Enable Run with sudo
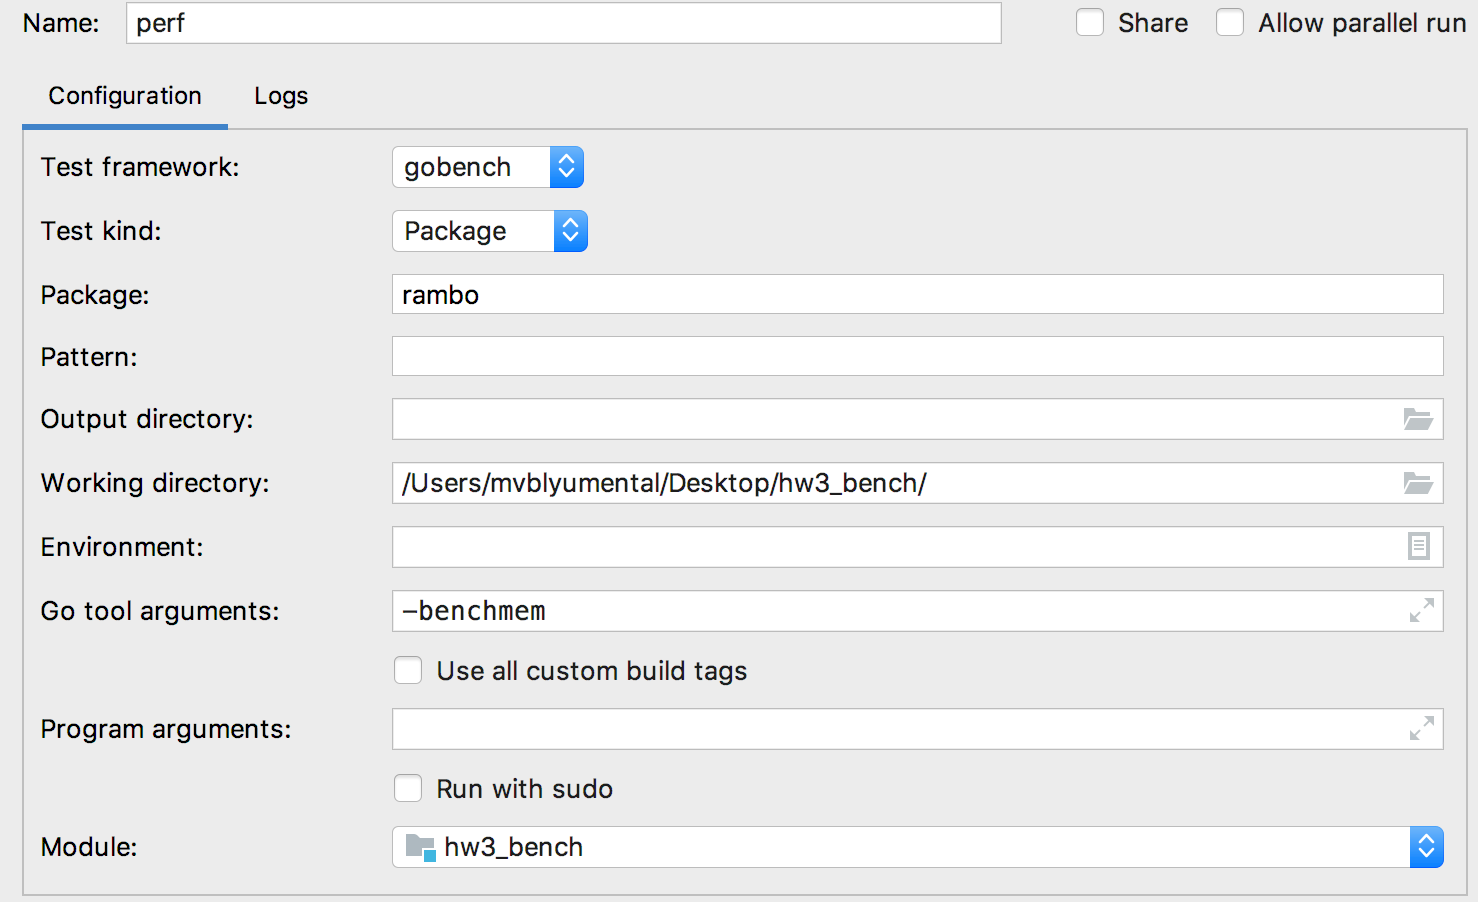 pyautogui.click(x=408, y=788)
